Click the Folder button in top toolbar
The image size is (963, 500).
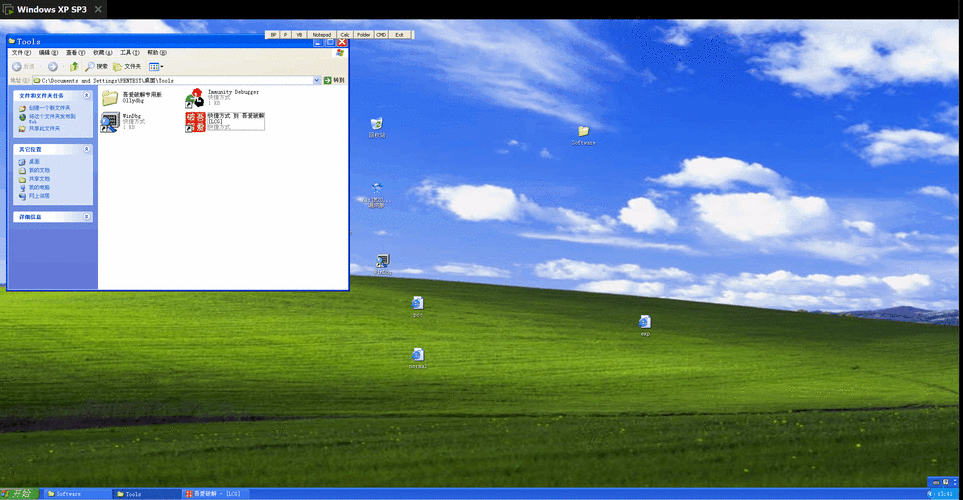(x=364, y=35)
